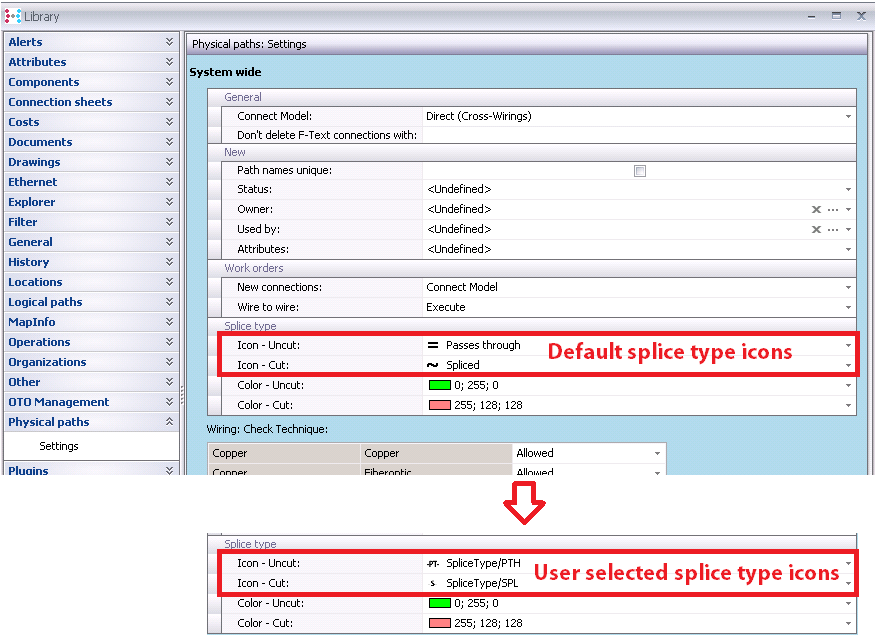Open lower panel Color - Cut dropdown
Screen dimensions: 877x635
click(848, 623)
